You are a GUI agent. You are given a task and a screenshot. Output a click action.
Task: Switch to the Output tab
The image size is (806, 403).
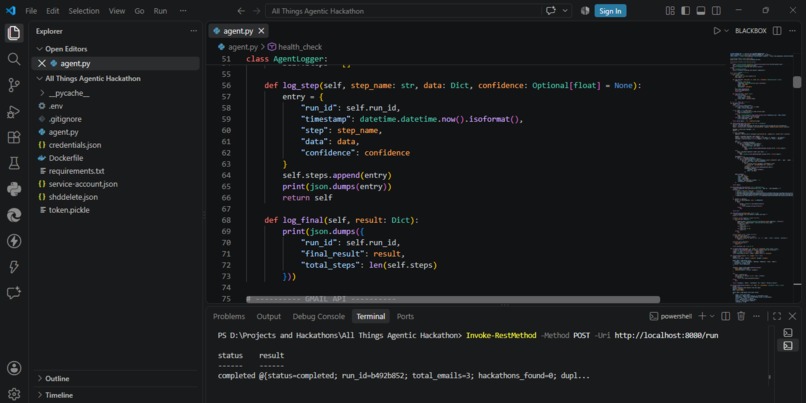(x=269, y=316)
